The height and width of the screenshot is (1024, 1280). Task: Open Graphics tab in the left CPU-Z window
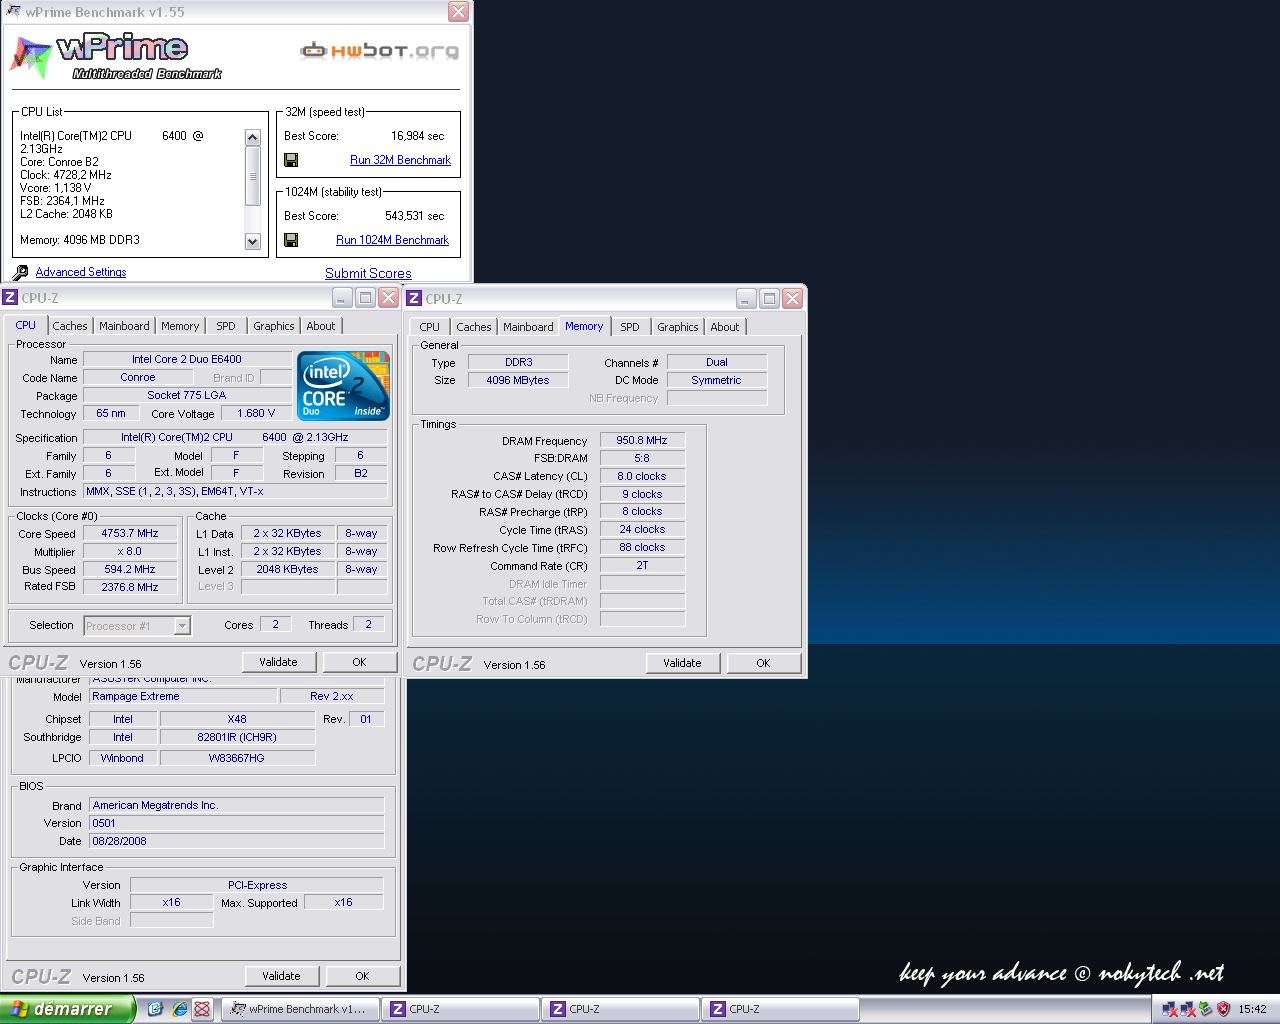tap(273, 326)
